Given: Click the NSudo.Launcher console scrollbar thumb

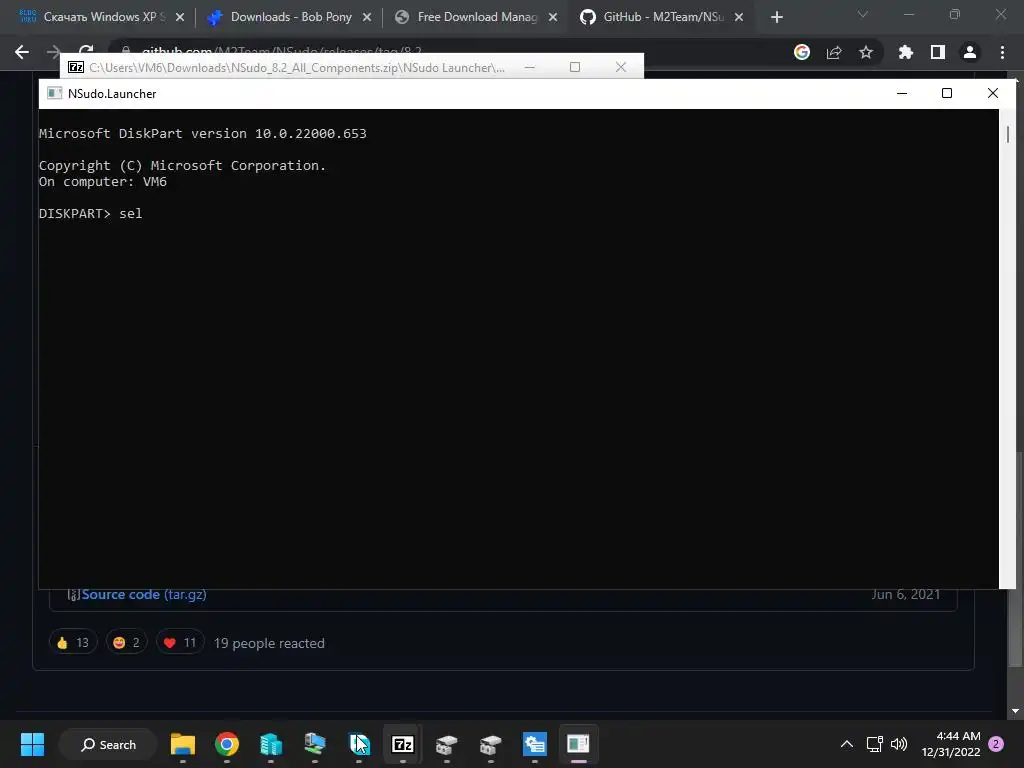Looking at the screenshot, I should point(1008,134).
